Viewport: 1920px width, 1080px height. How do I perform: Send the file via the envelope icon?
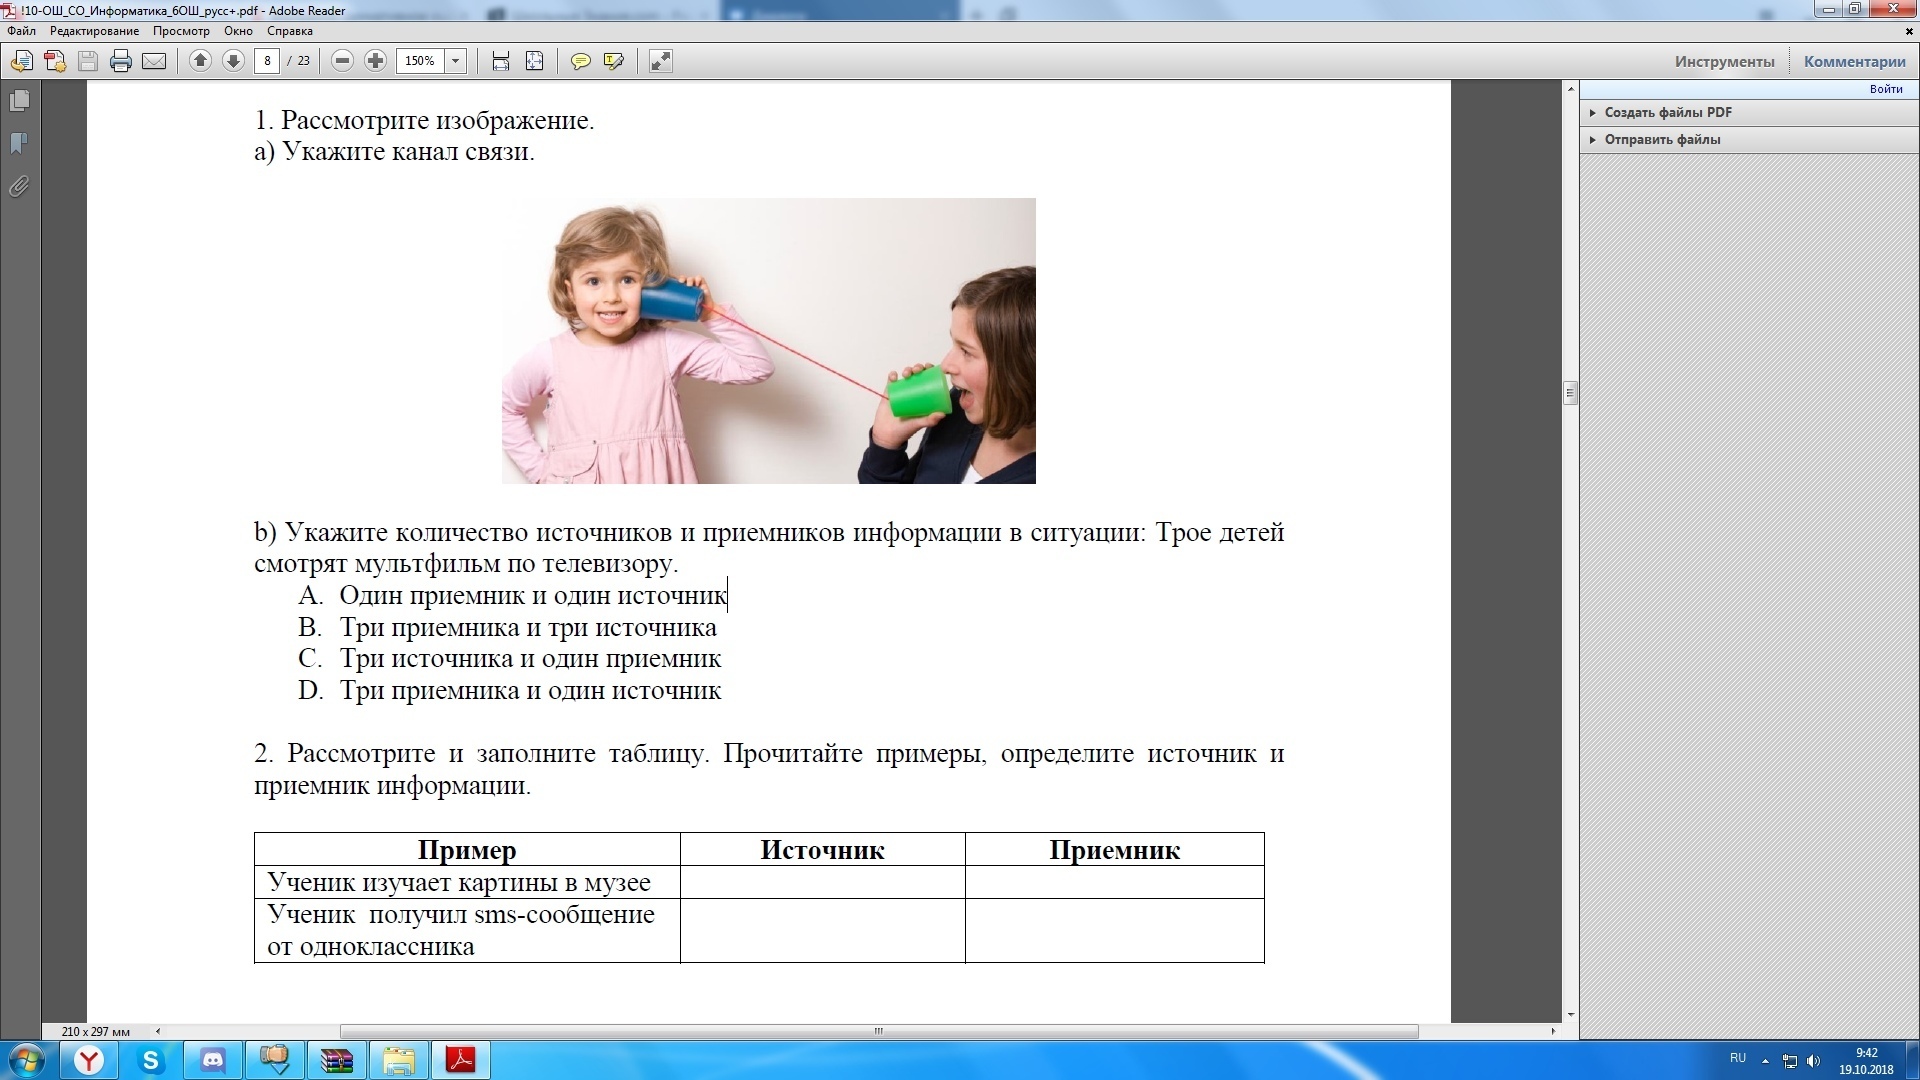(154, 62)
